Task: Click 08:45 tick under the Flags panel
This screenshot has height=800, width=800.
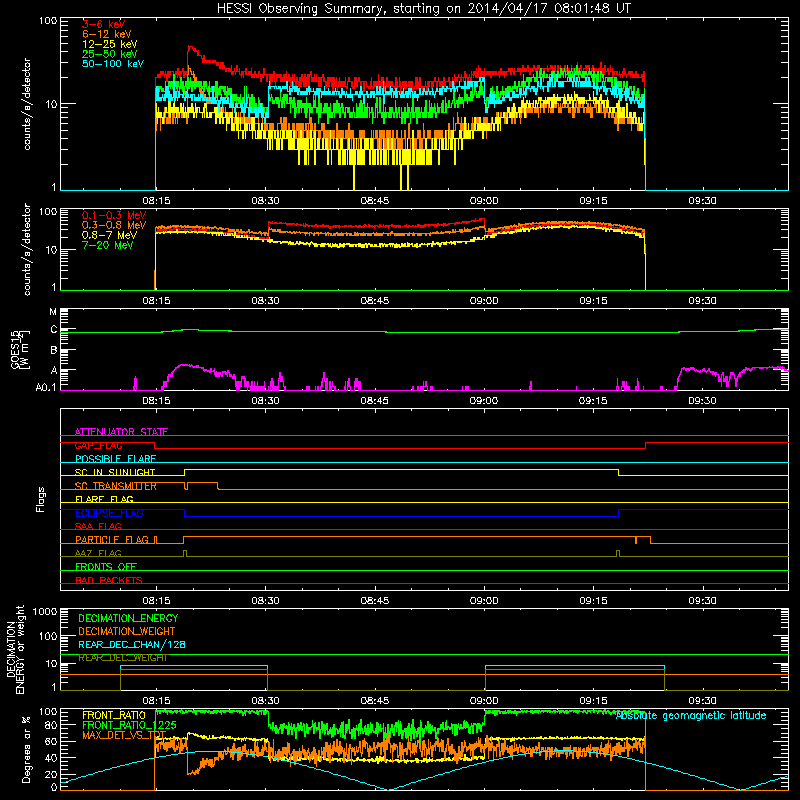Action: click(x=375, y=601)
